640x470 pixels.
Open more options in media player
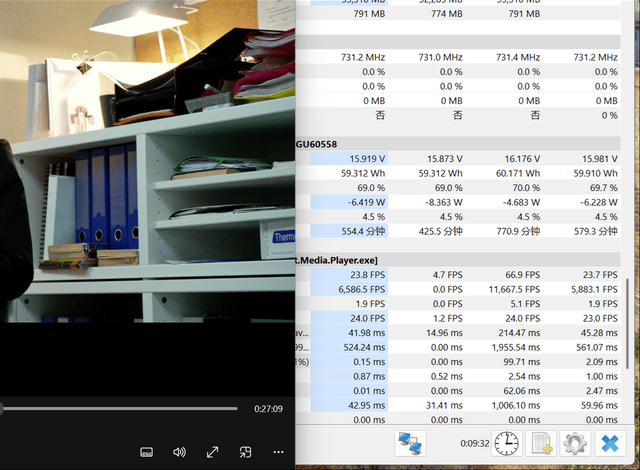(x=278, y=452)
